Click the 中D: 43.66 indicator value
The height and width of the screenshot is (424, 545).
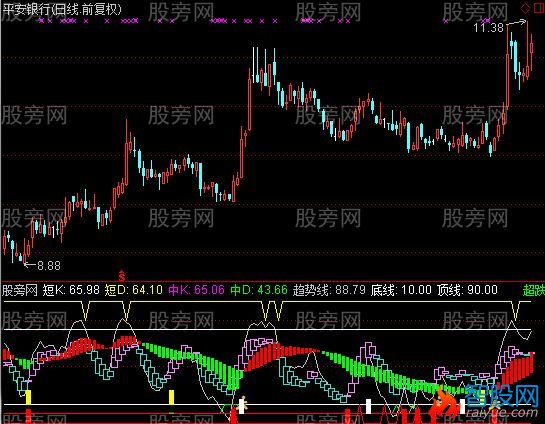[x=259, y=290]
